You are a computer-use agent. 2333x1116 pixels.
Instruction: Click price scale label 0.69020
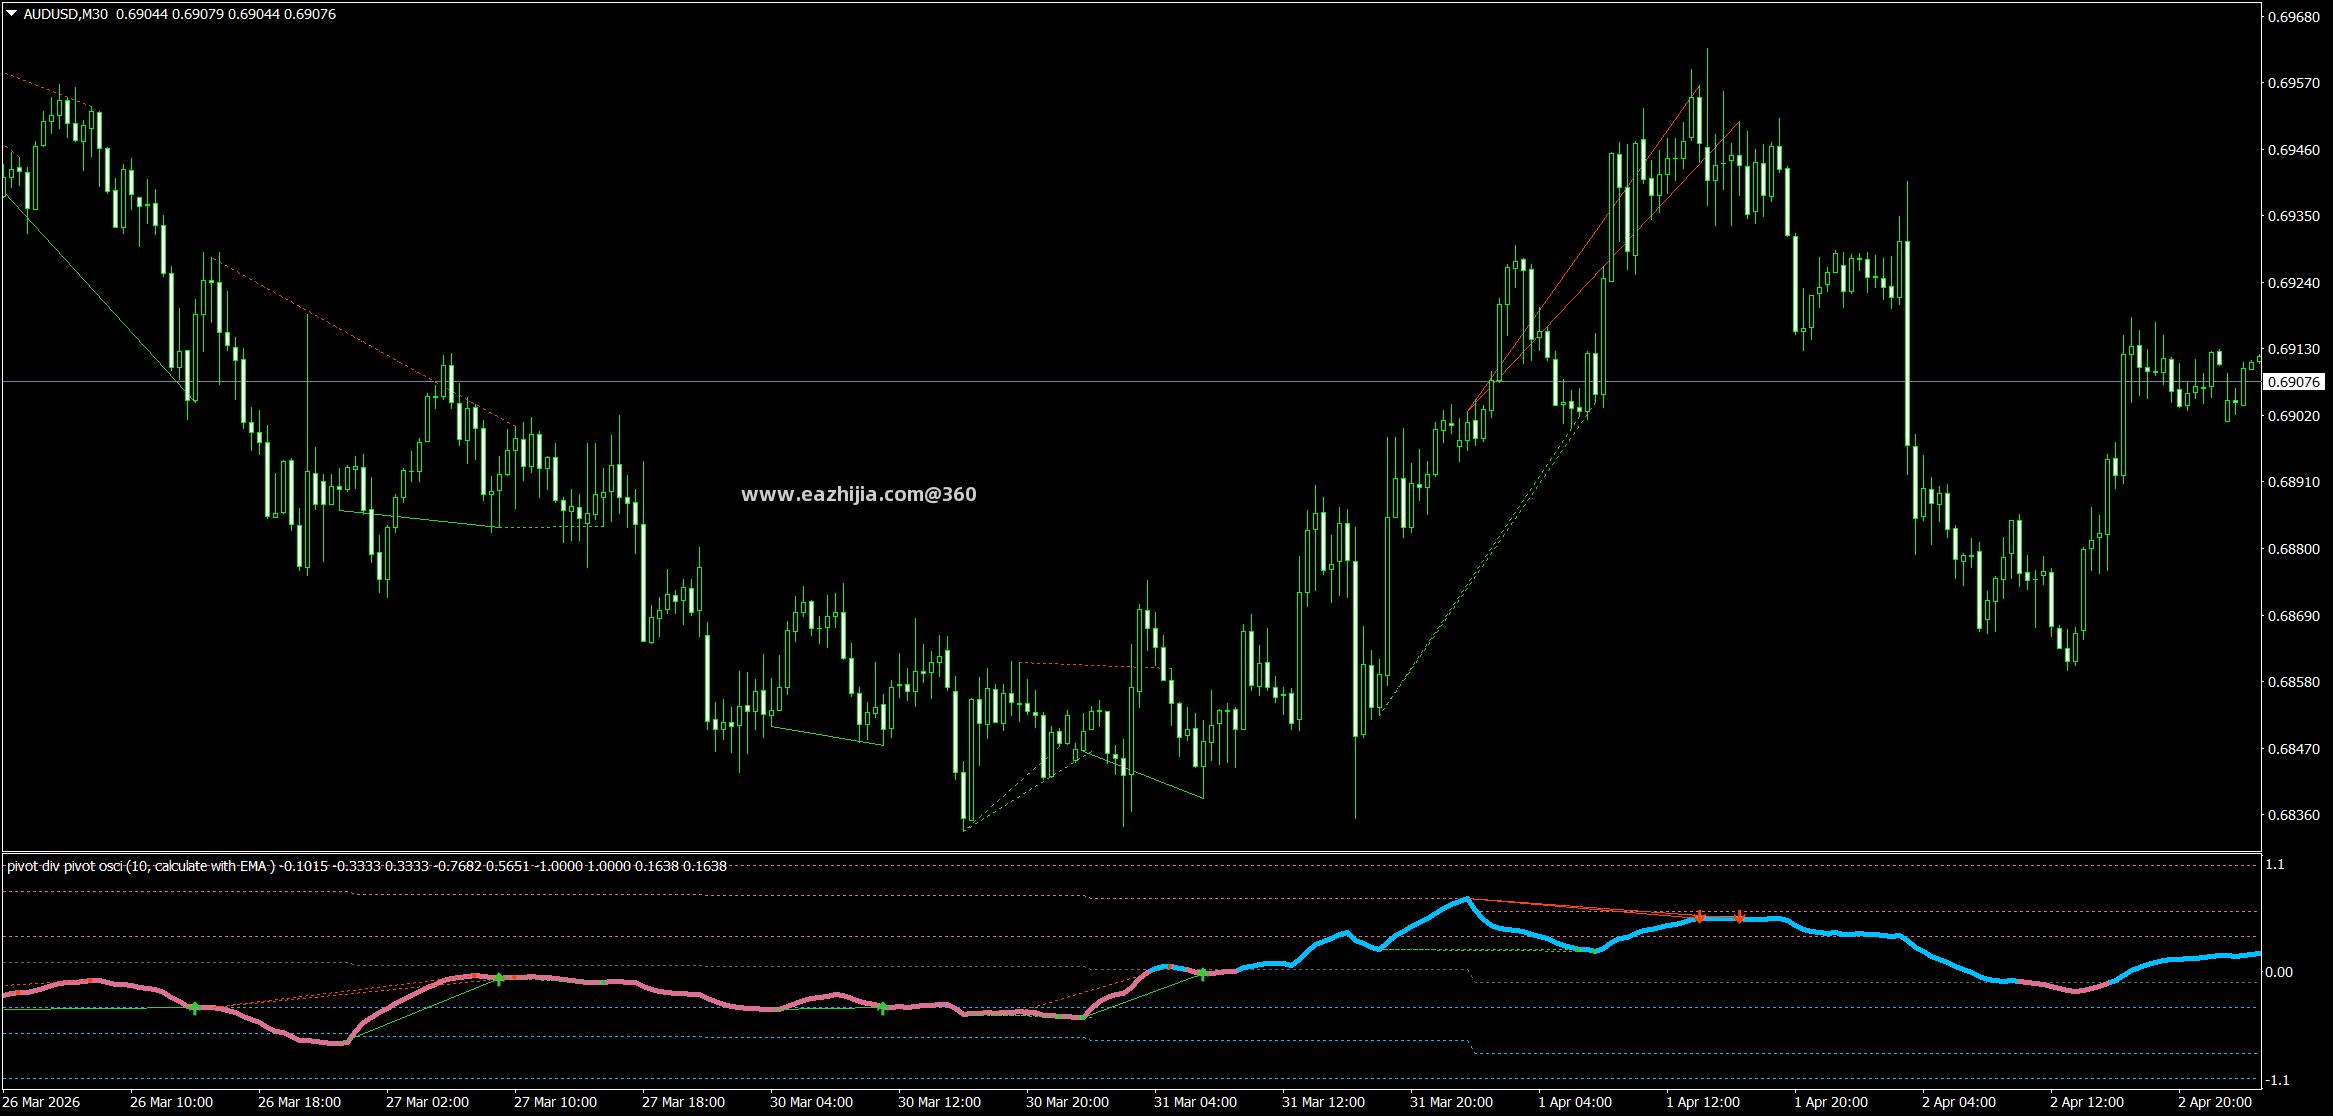(x=2293, y=416)
